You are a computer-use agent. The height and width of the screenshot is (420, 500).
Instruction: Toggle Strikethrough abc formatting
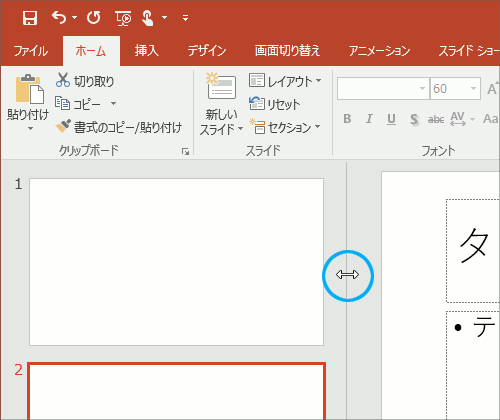(436, 119)
